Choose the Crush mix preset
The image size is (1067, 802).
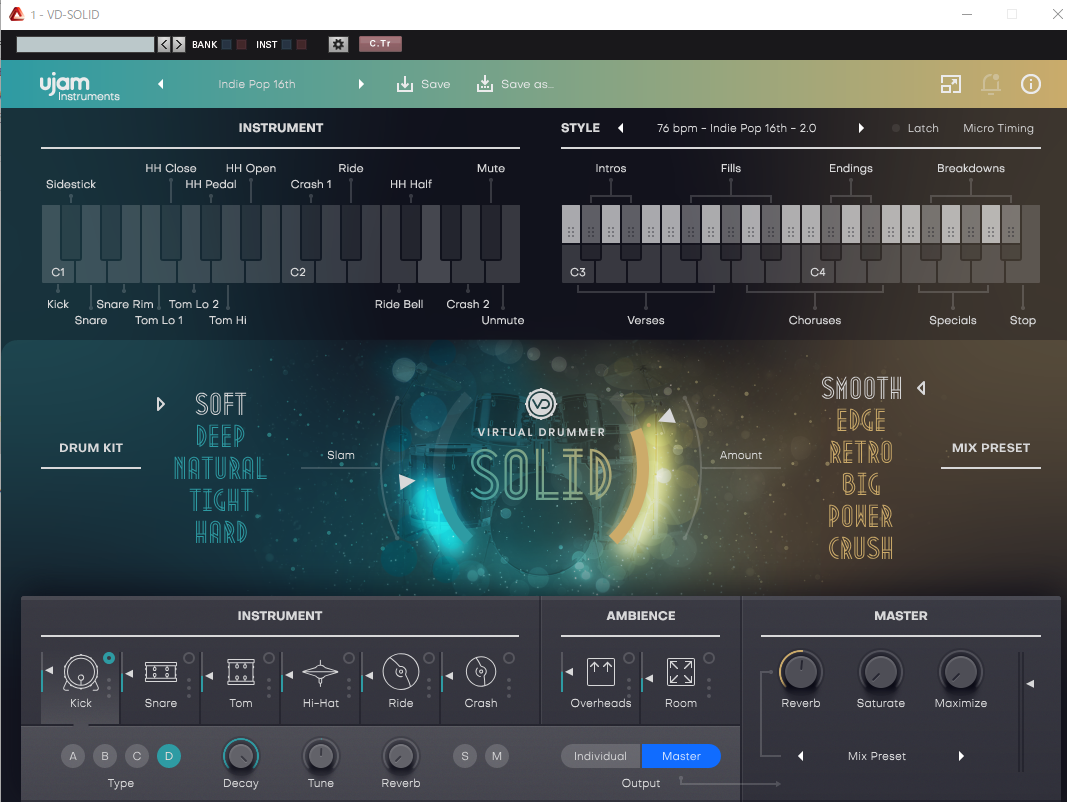tap(861, 548)
